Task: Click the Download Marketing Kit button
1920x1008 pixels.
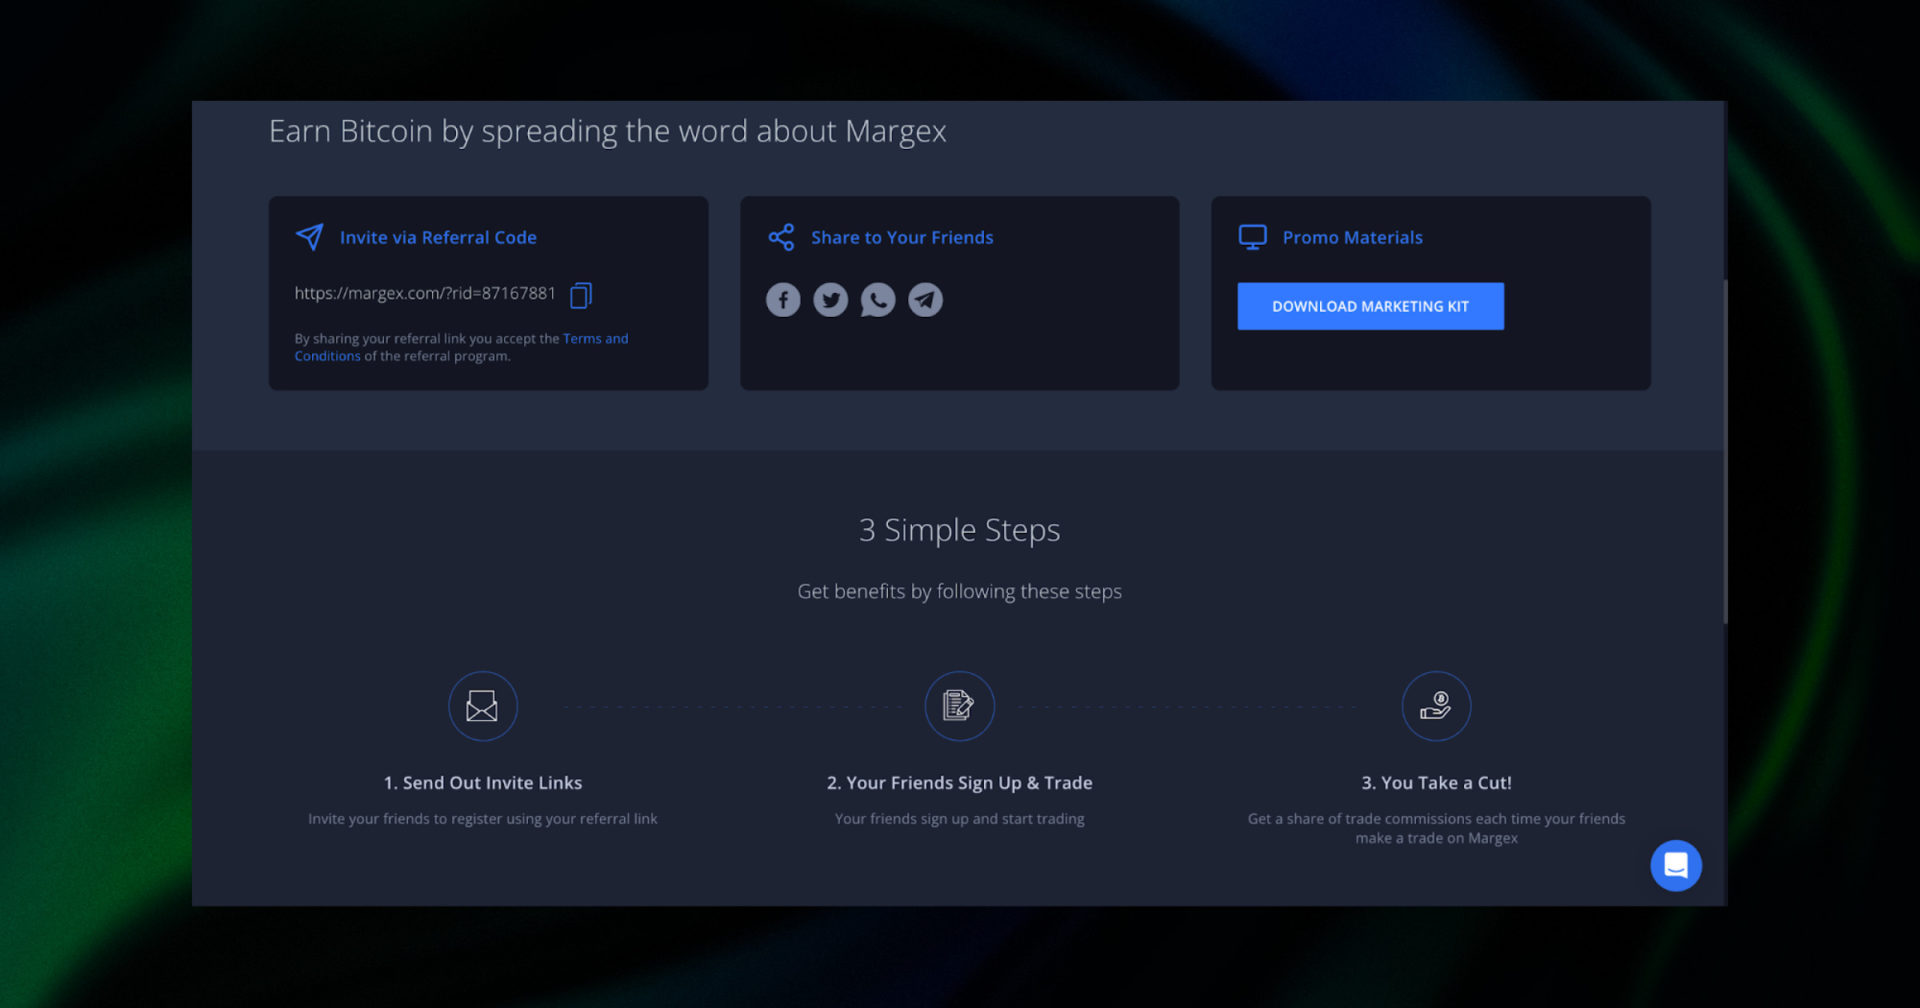Action: (1370, 306)
